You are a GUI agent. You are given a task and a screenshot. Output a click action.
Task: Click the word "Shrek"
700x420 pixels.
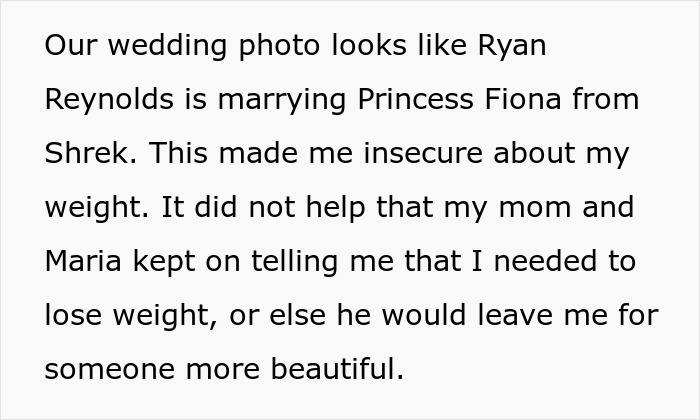point(82,154)
